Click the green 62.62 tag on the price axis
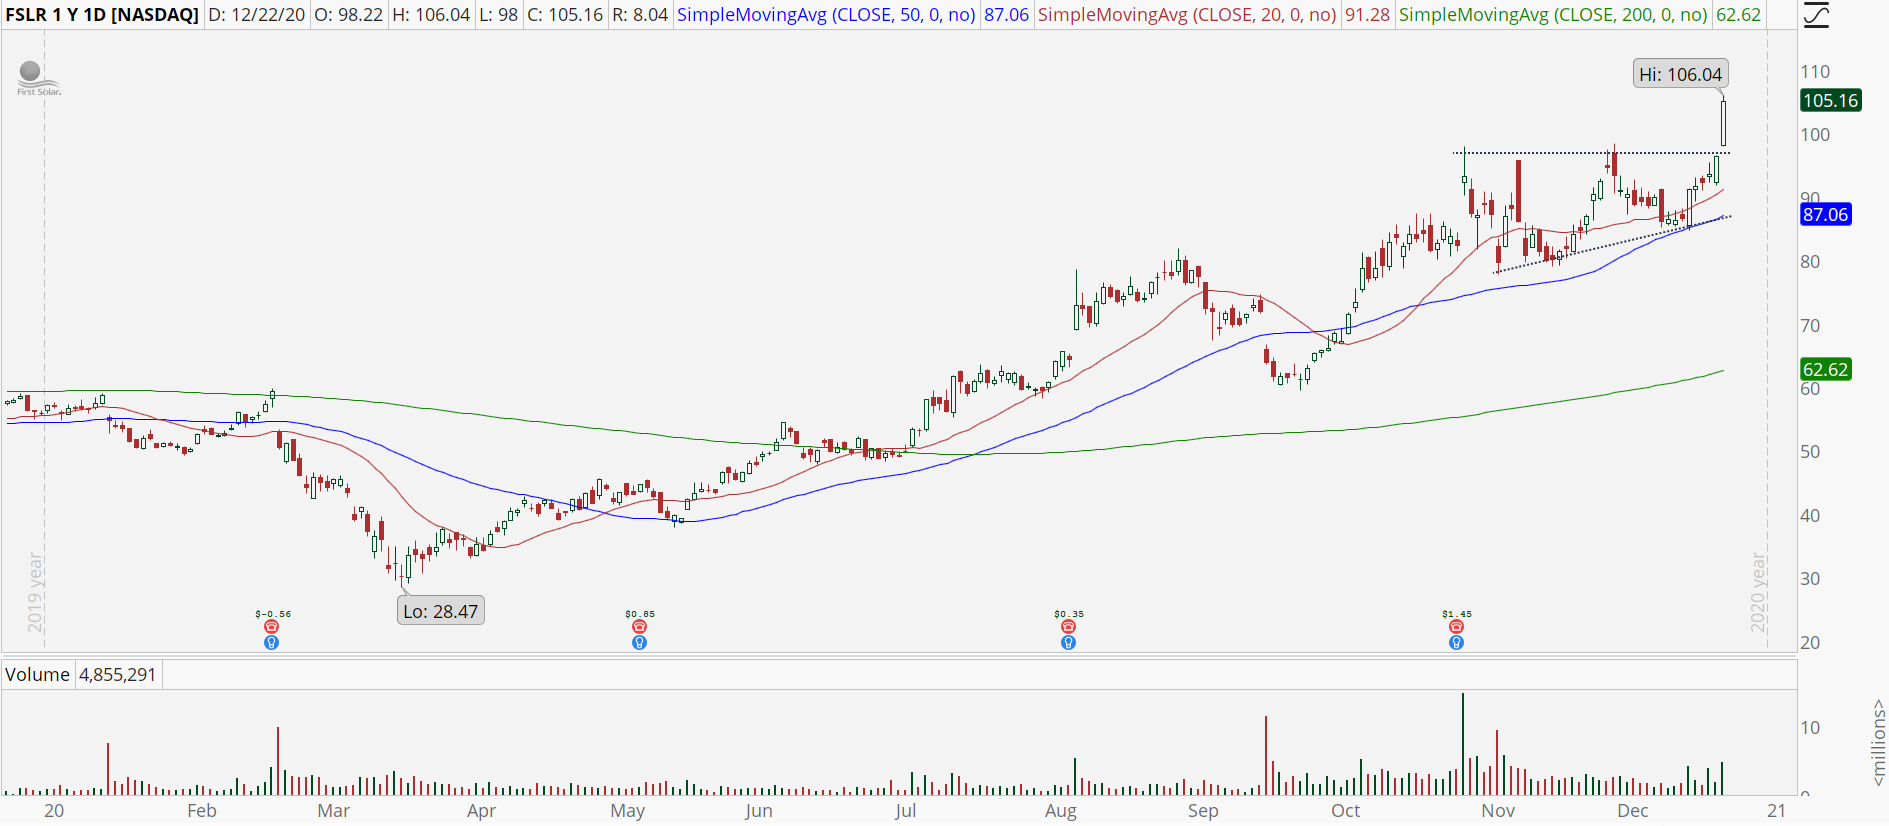 point(1826,369)
